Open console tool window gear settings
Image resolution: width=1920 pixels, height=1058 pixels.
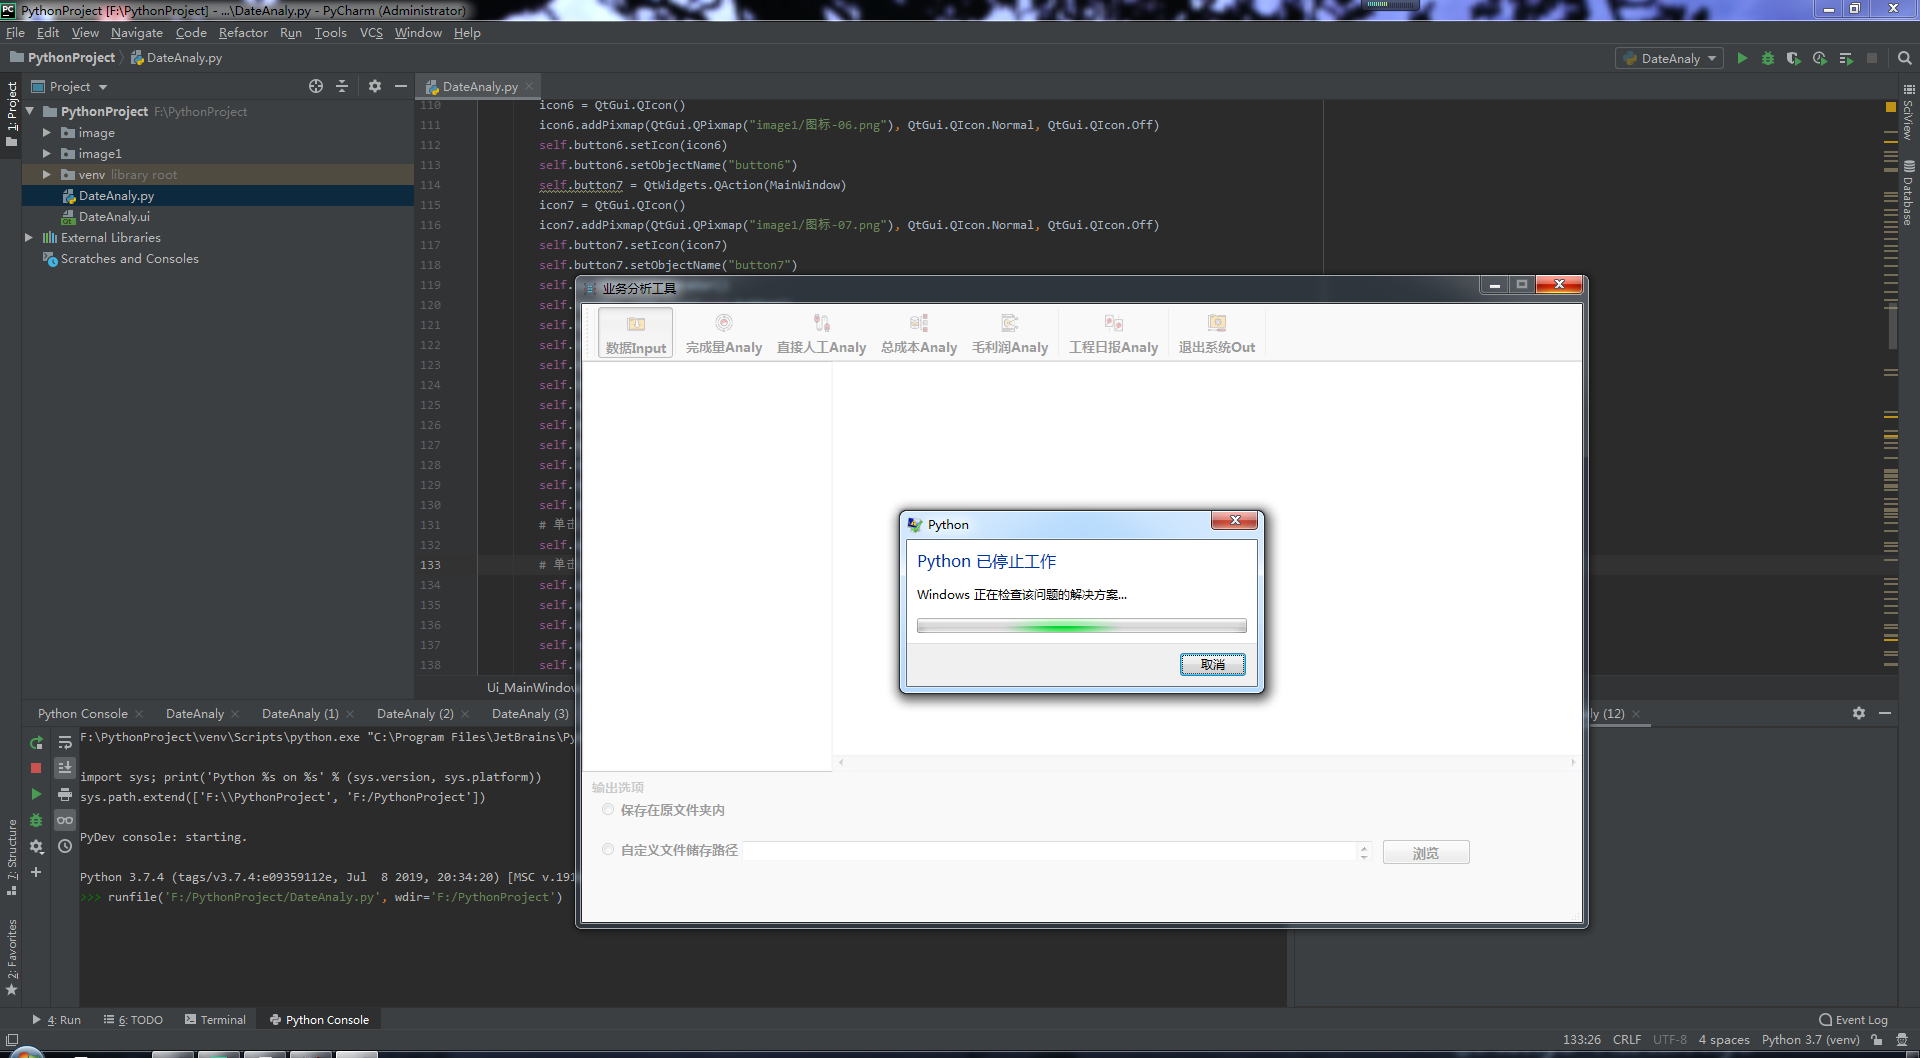[1859, 713]
